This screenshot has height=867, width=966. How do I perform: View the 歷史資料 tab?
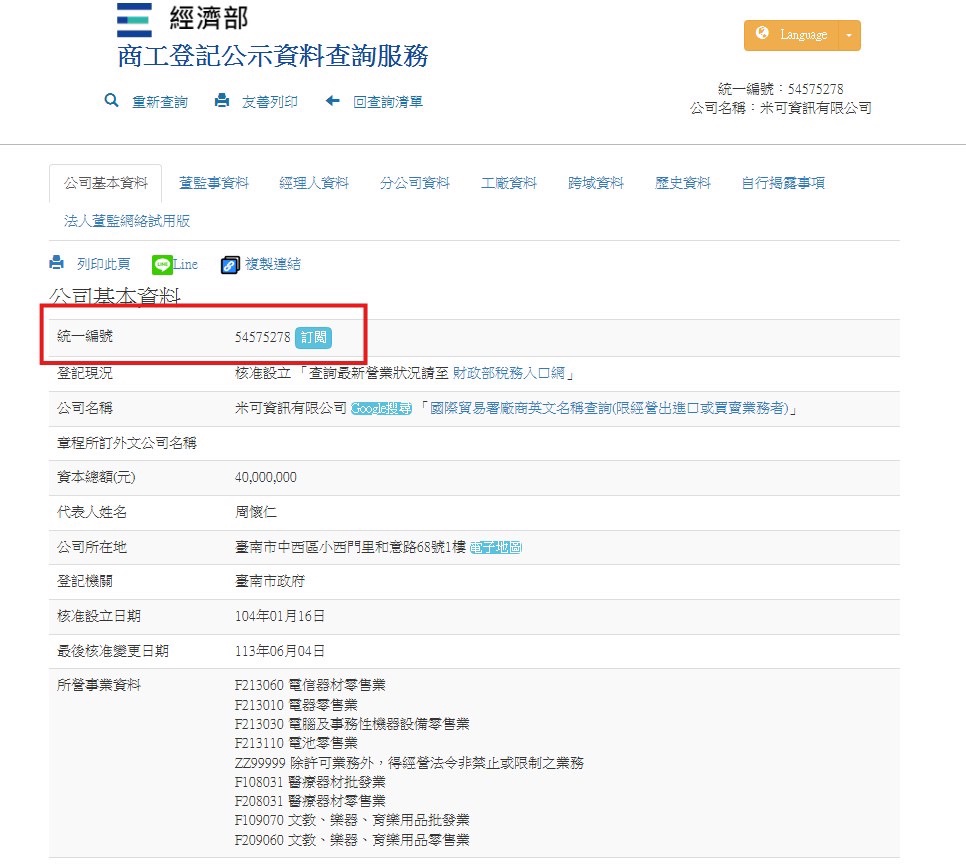click(x=683, y=183)
